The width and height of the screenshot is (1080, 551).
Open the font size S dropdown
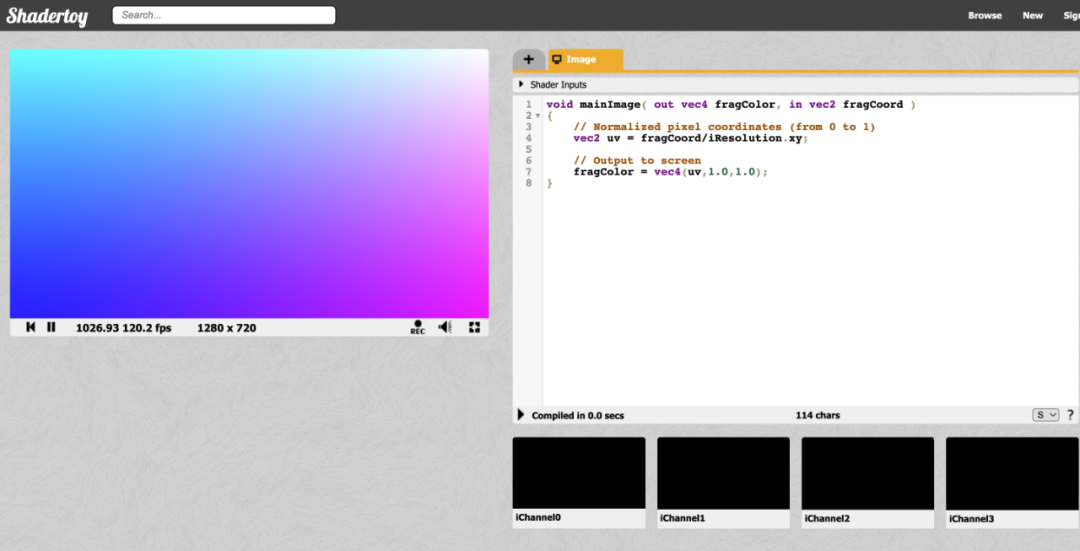(x=1045, y=415)
